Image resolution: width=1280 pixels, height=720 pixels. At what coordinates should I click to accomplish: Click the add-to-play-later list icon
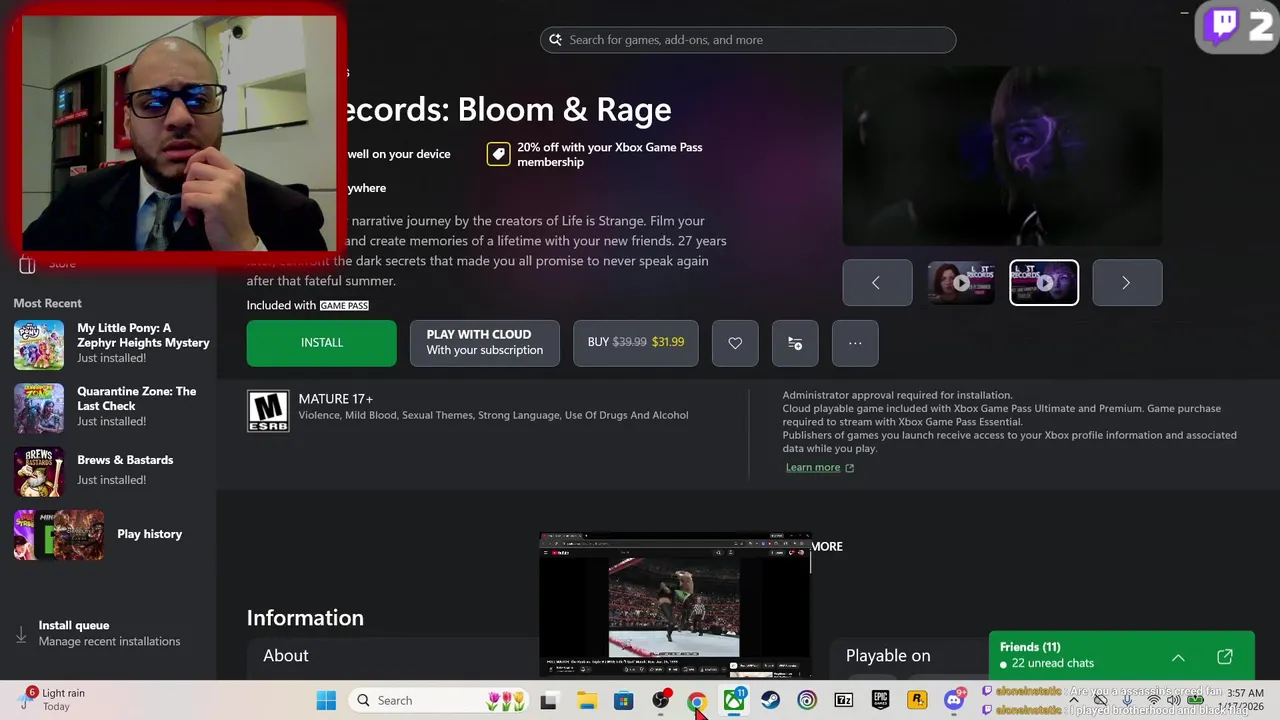(x=795, y=343)
